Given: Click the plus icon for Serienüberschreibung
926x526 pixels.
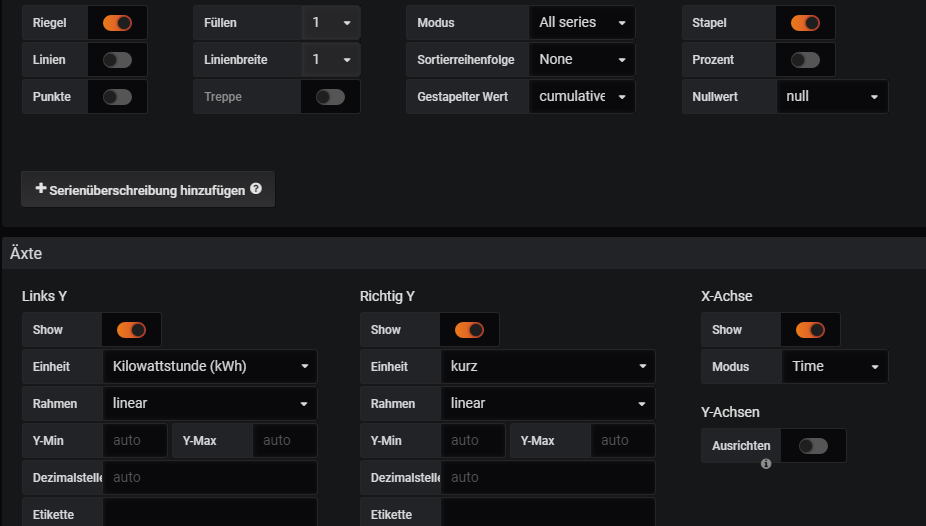Looking at the screenshot, I should pos(41,189).
